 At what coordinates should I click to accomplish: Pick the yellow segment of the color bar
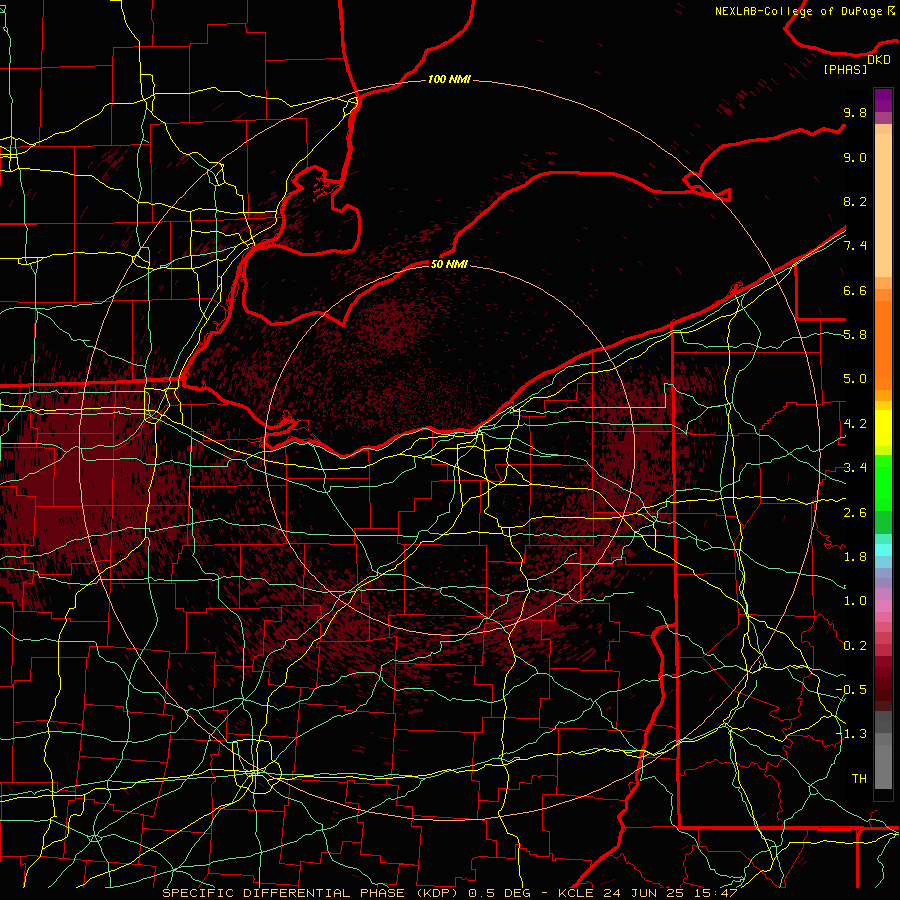(883, 428)
